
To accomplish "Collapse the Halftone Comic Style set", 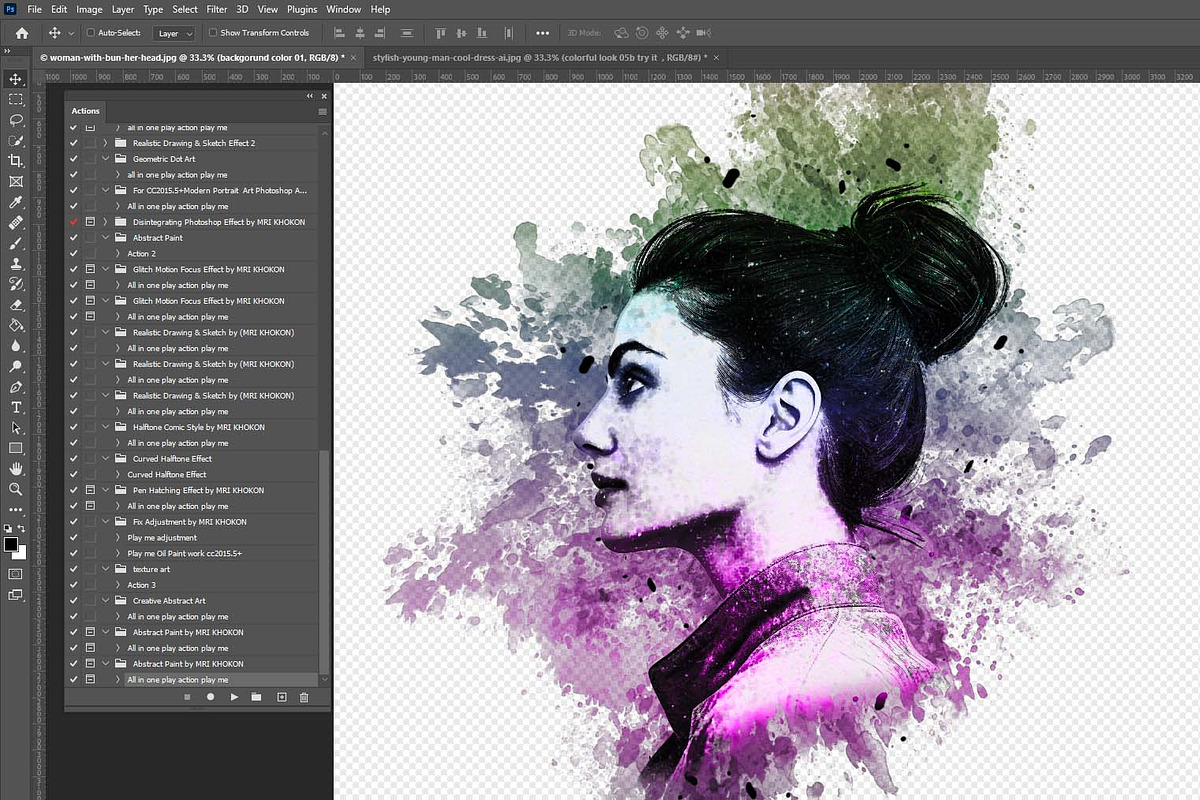I will [106, 427].
